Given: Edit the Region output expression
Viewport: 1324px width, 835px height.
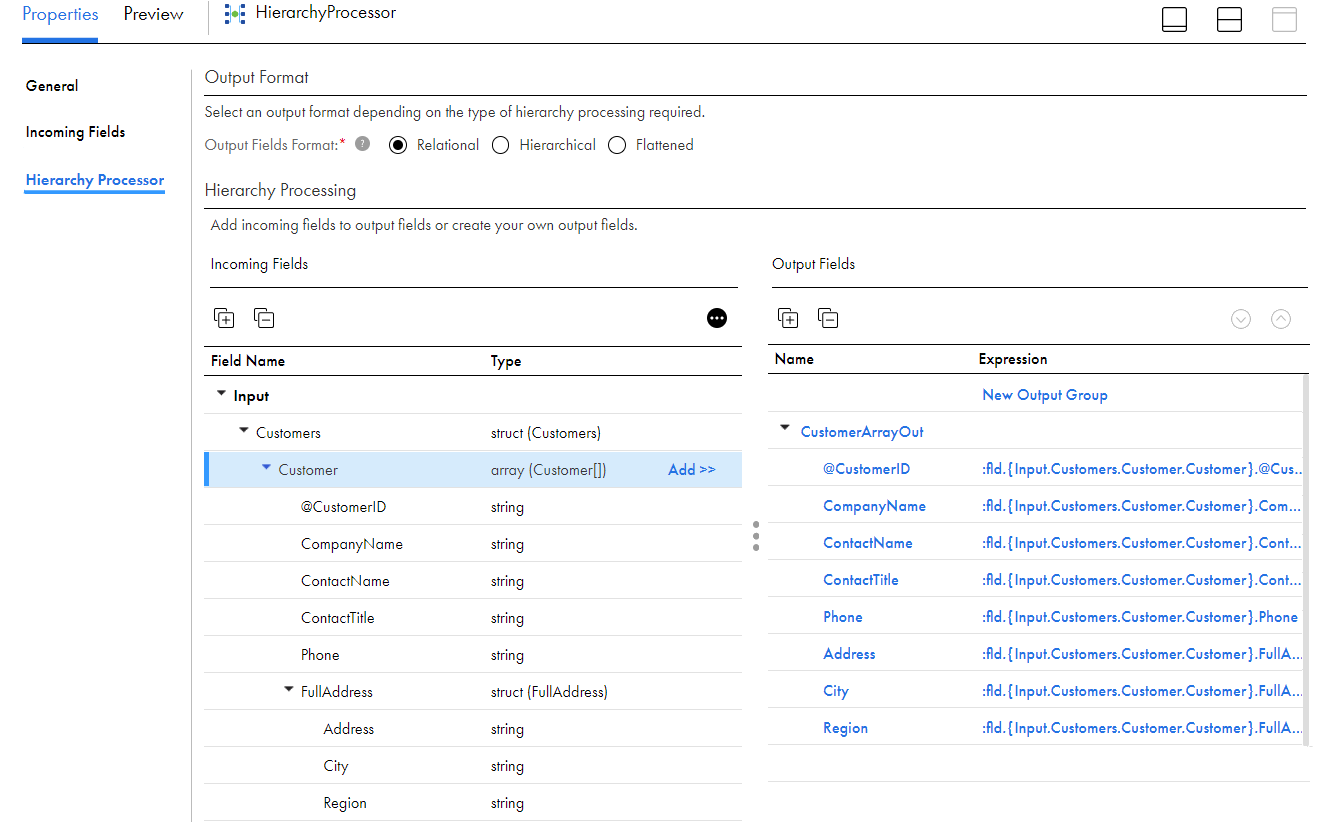Looking at the screenshot, I should (1142, 728).
